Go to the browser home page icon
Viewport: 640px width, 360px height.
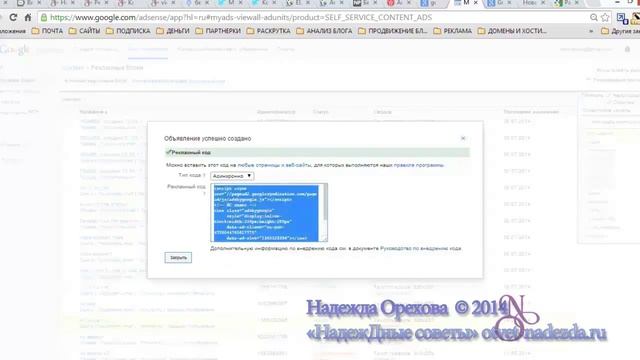coord(28,18)
